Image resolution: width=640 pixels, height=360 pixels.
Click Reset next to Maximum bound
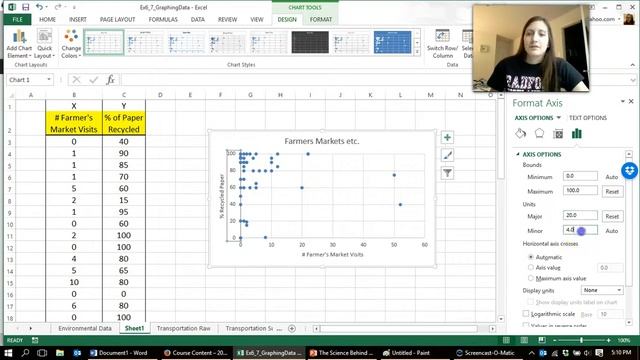coord(612,191)
